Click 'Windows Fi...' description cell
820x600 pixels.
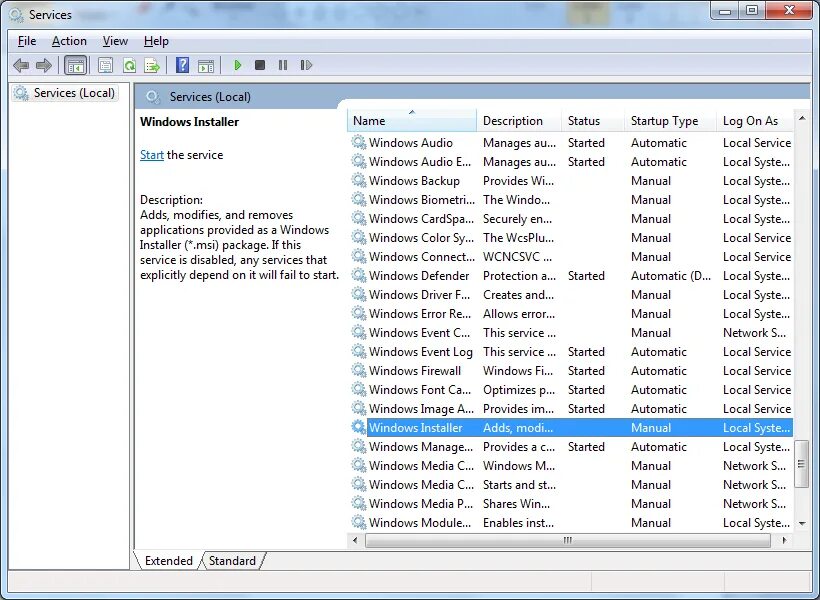pos(518,370)
